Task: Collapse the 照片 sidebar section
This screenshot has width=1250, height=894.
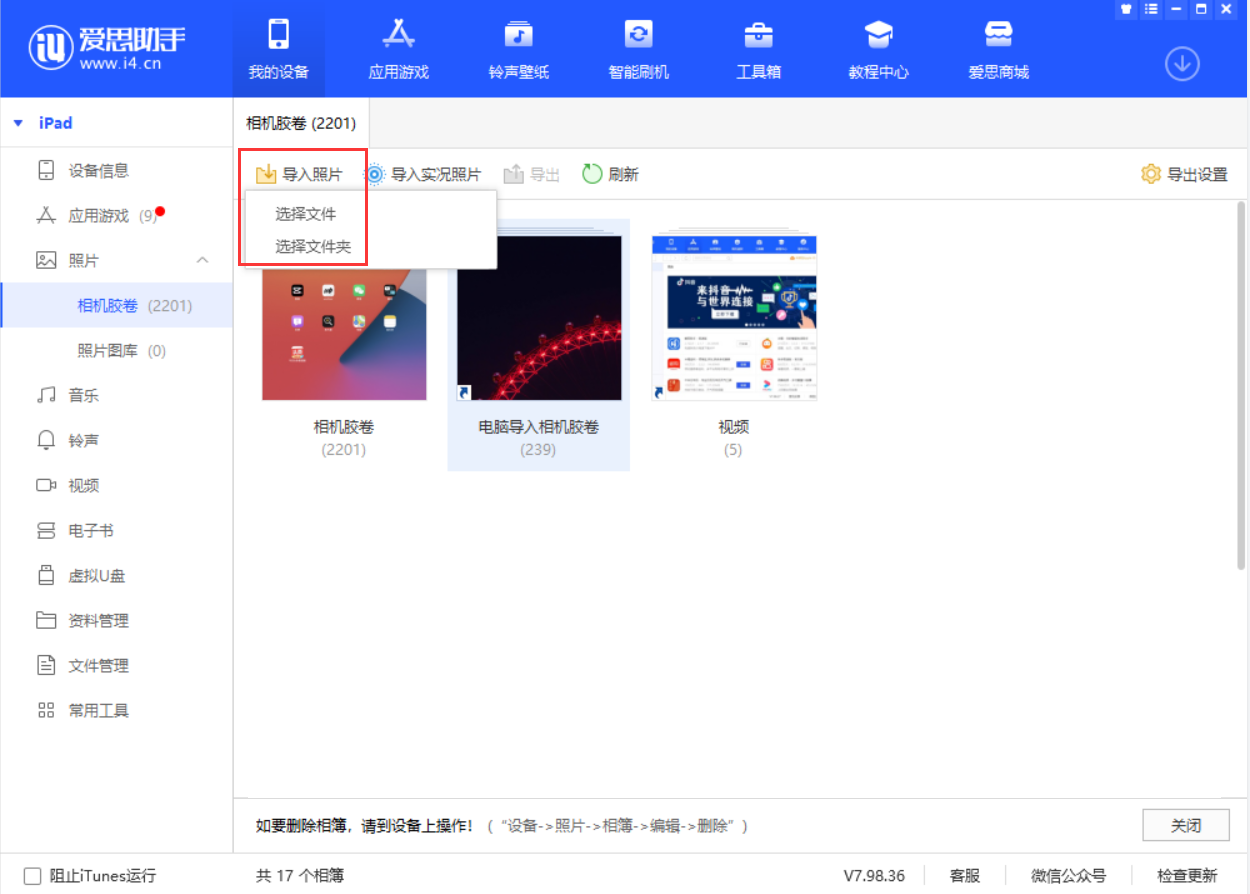Action: pos(202,260)
